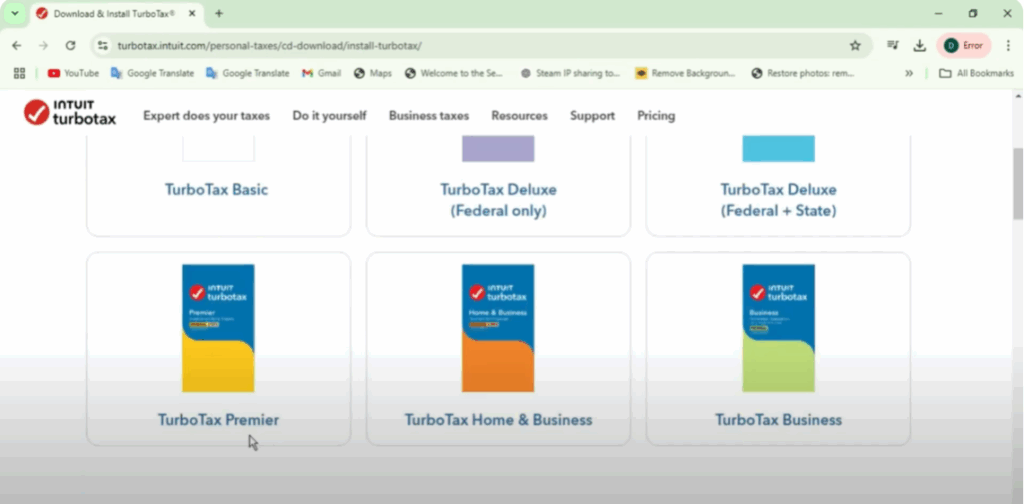This screenshot has height=504, width=1024.
Task: Select the TurboTax Premier link
Action: click(218, 420)
